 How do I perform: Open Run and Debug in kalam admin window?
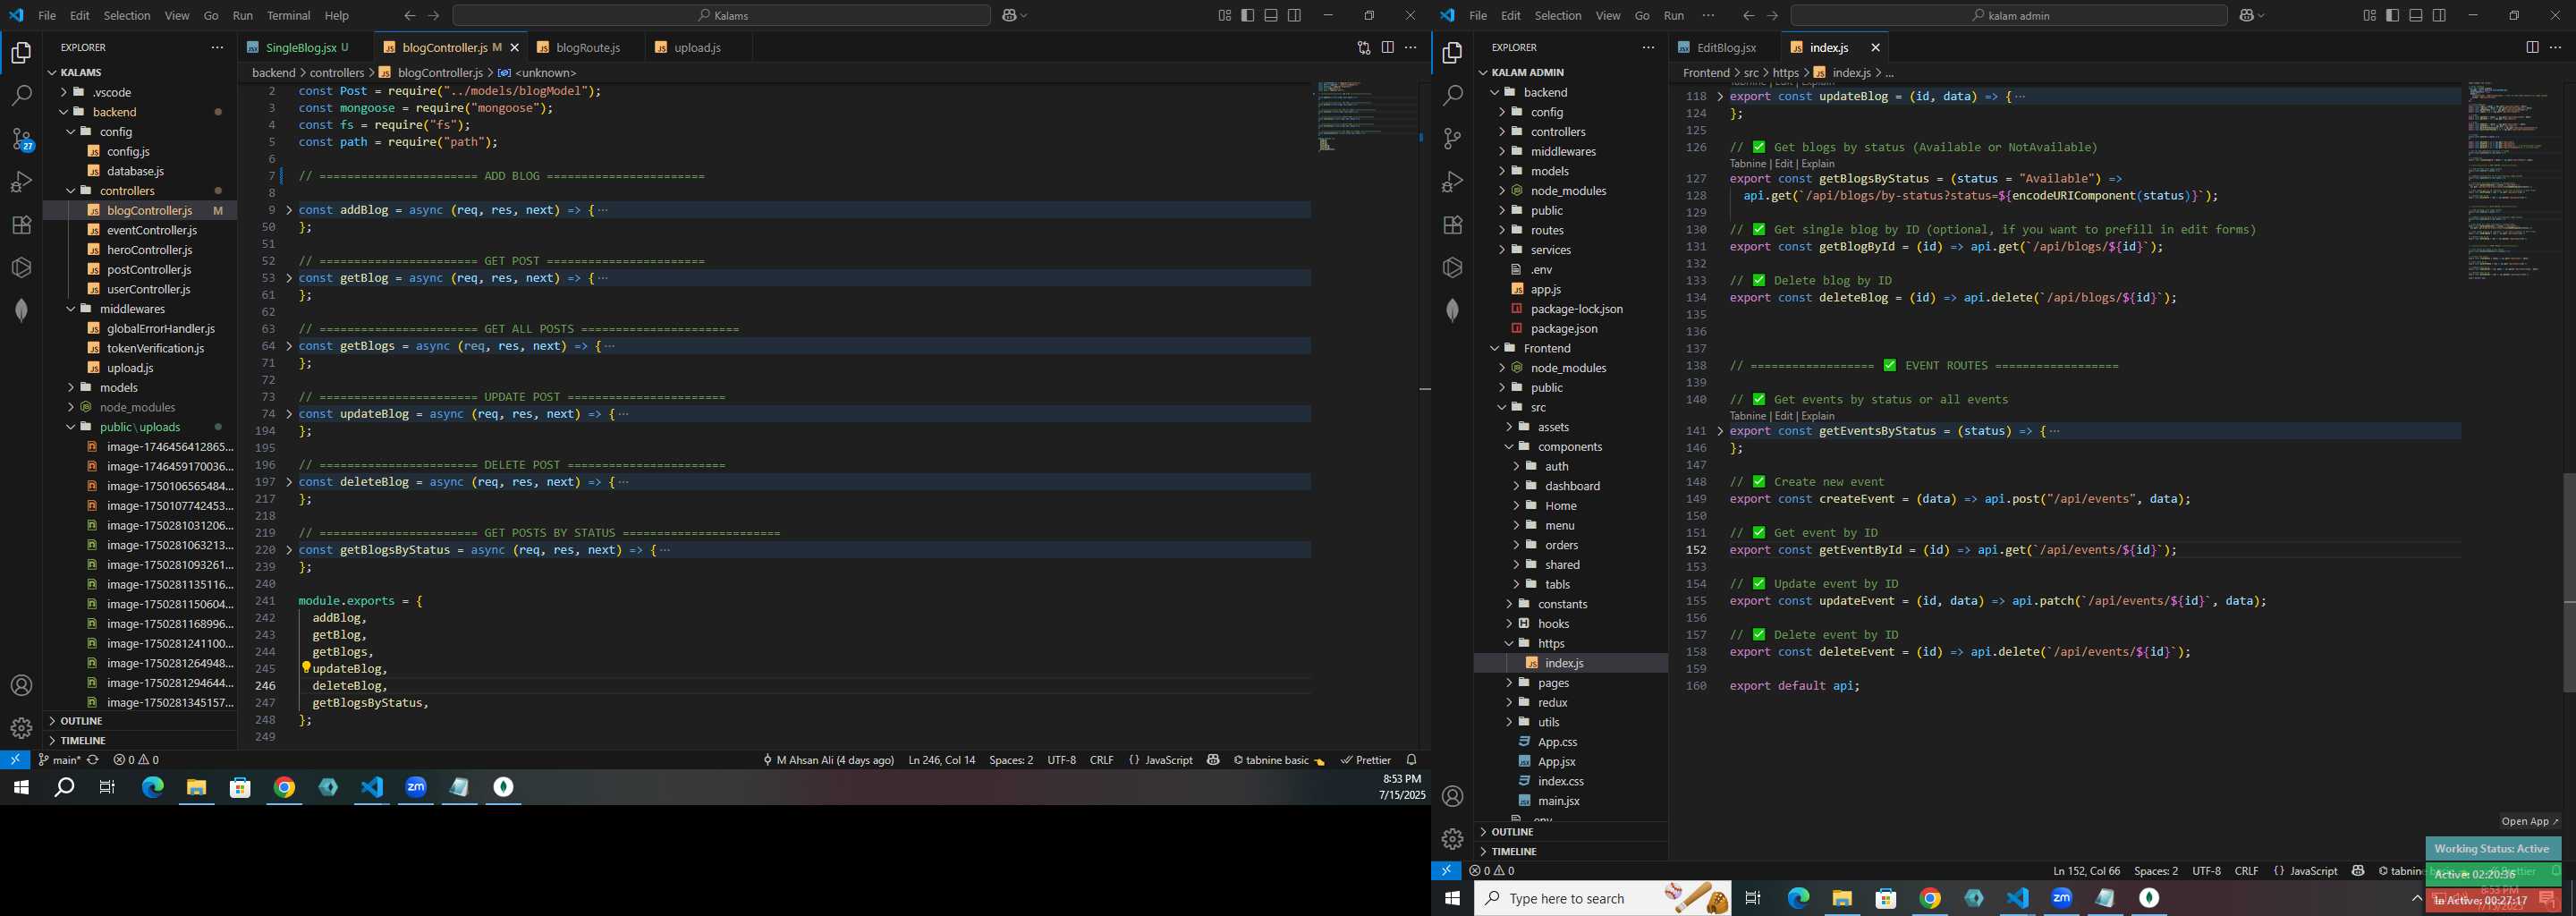tap(1453, 182)
